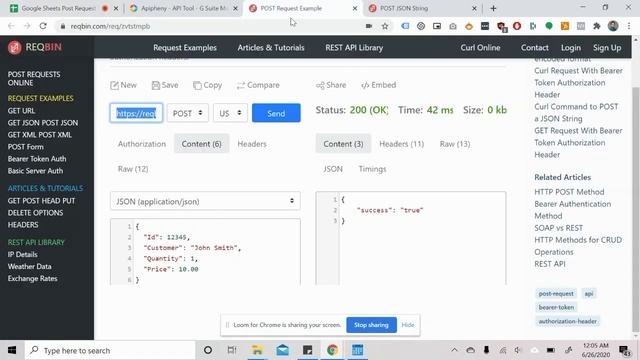Open the request Headers tab
This screenshot has height=360, width=640.
[252, 144]
